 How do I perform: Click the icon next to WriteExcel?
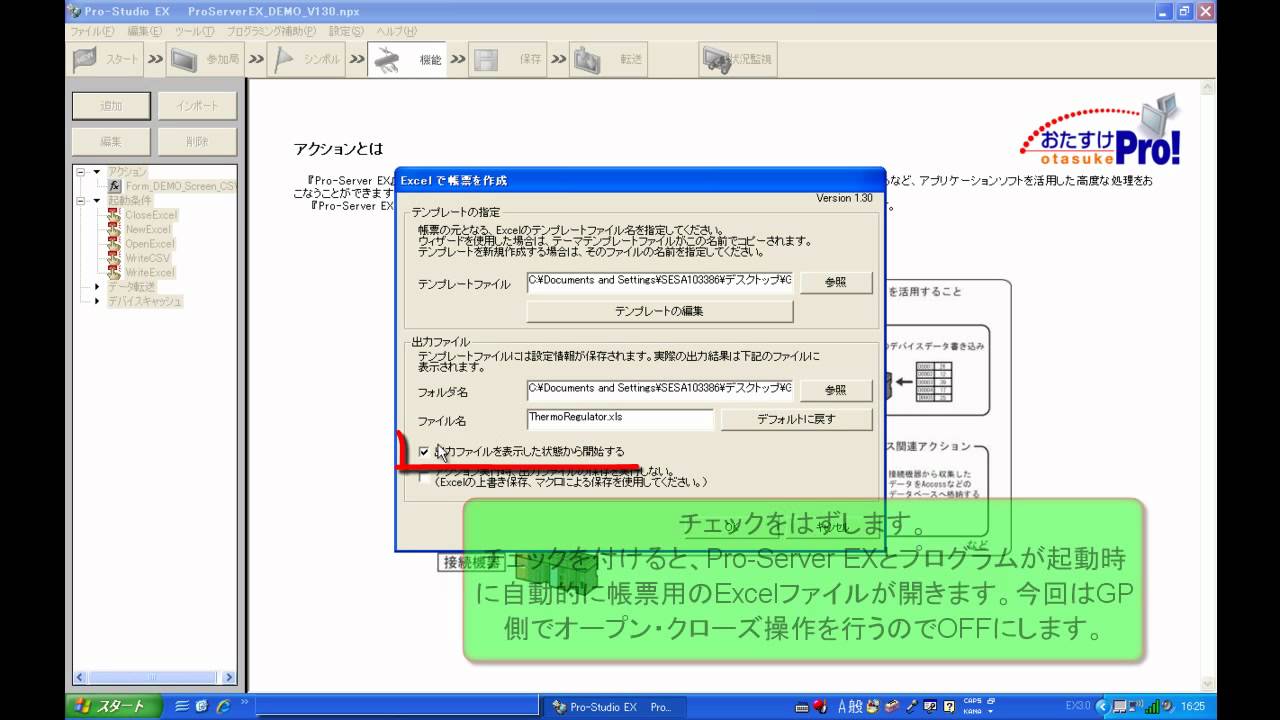click(x=114, y=272)
